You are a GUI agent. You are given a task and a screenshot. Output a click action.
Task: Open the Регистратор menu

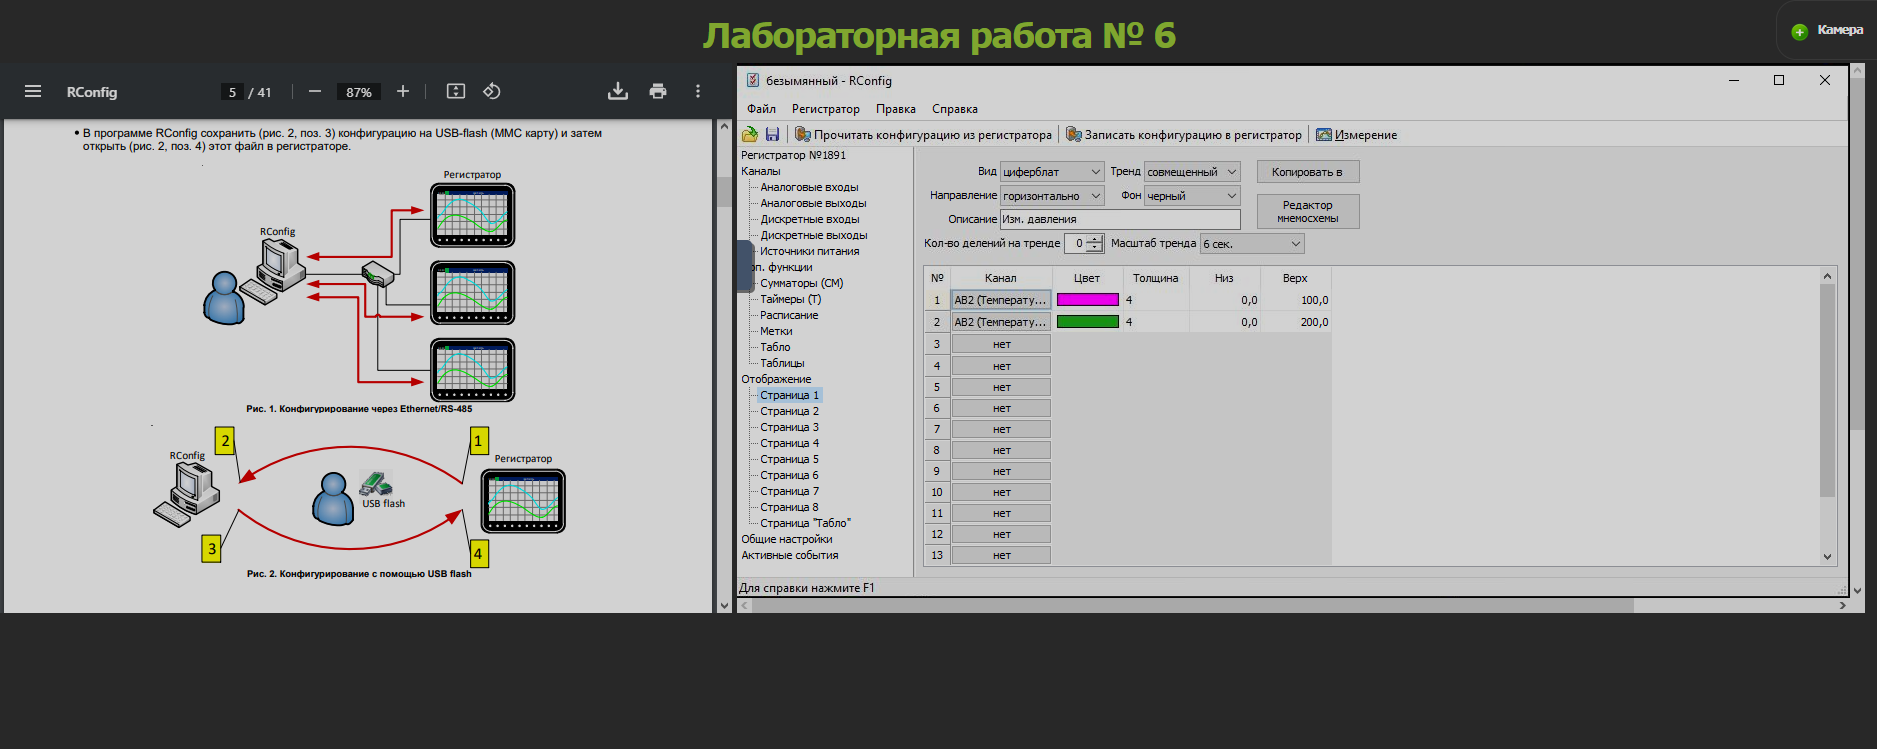point(825,109)
